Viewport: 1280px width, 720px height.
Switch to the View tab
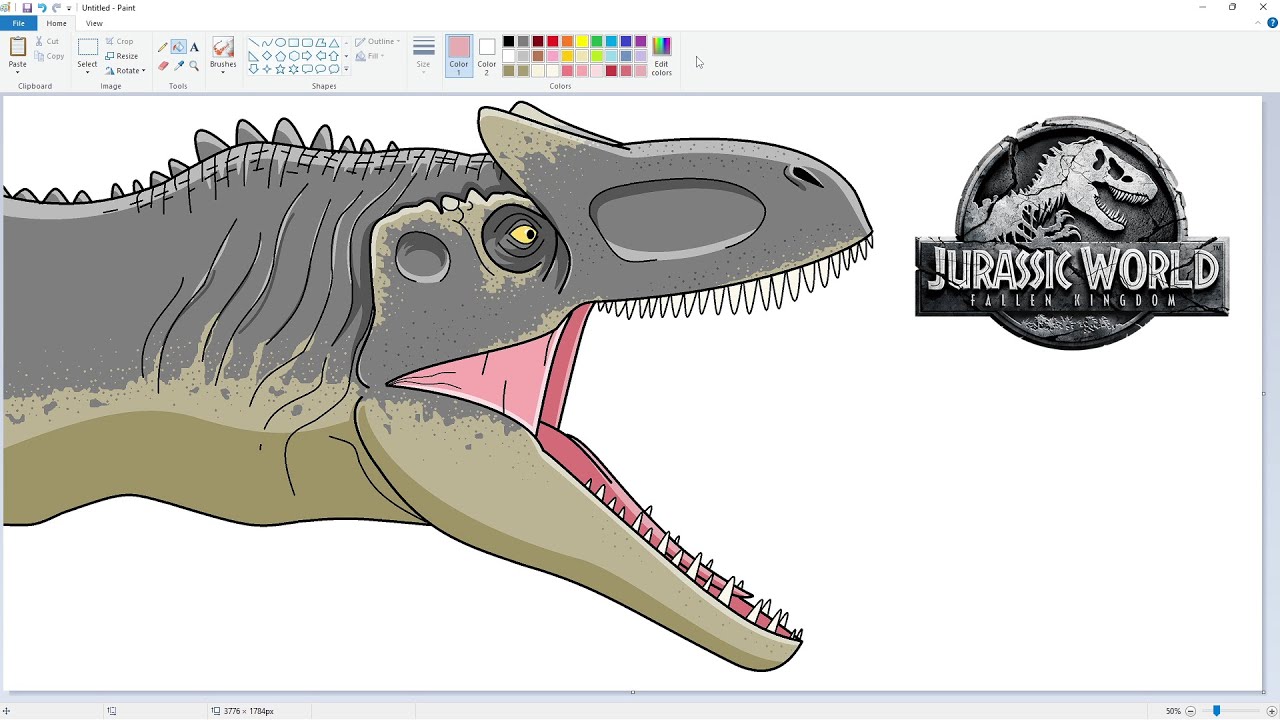click(94, 23)
